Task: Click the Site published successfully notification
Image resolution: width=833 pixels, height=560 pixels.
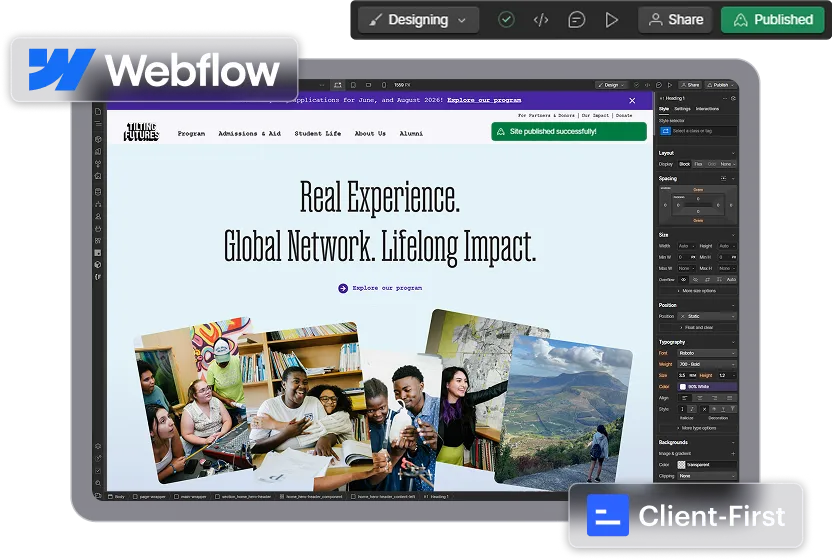Action: tap(569, 132)
